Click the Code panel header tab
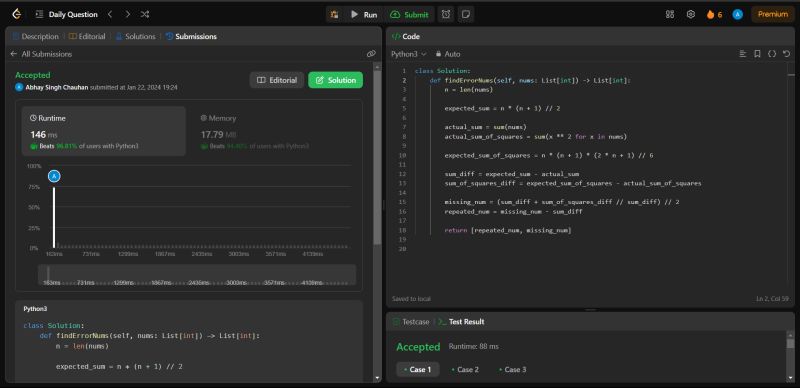The width and height of the screenshot is (800, 388). point(406,36)
